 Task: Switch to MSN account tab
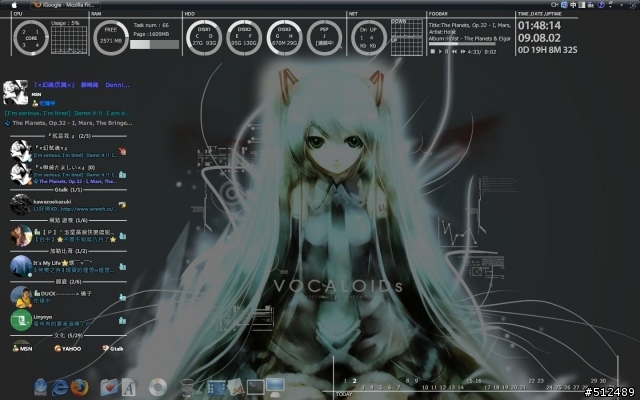click(22, 349)
